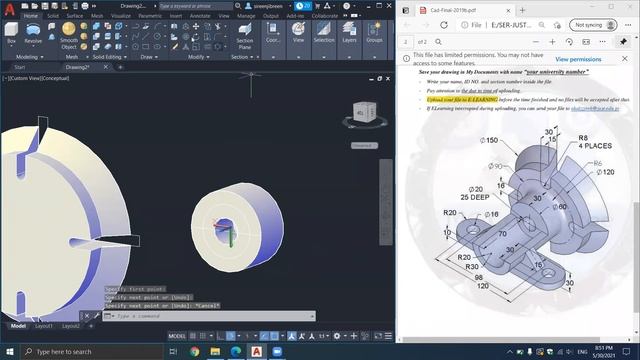Viewport: 640px width, 360px height.
Task: Zoom out on the PDF with minus icon
Action: pyautogui.click(x=536, y=42)
